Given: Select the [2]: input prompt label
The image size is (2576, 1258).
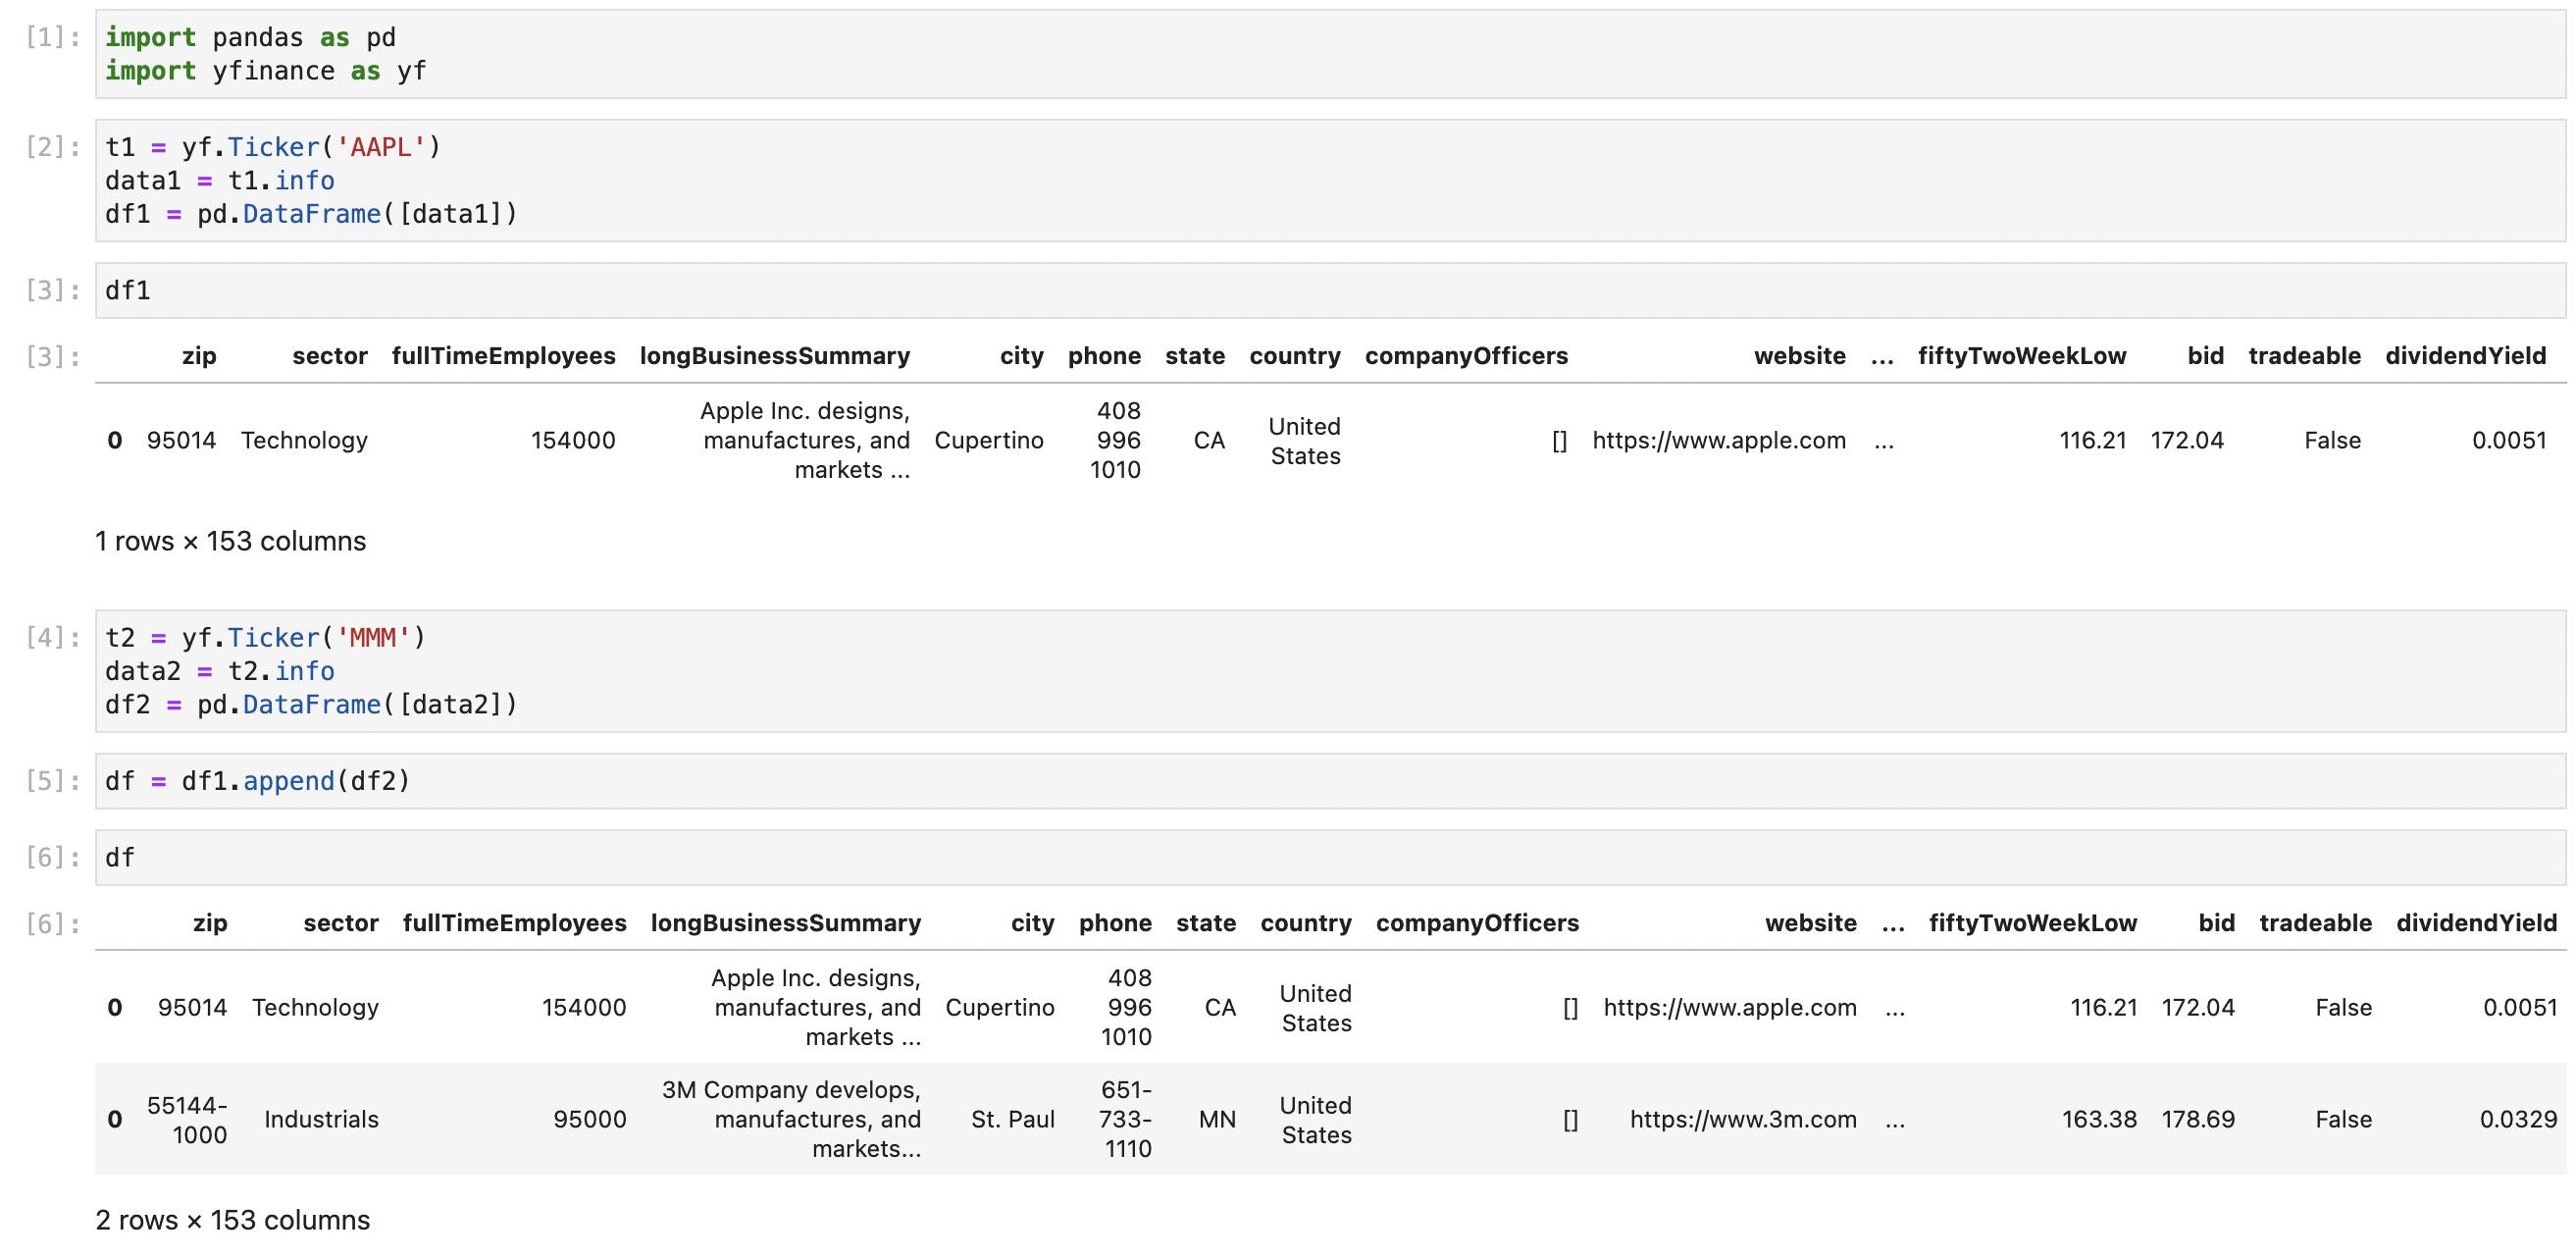Looking at the screenshot, I should [52, 147].
